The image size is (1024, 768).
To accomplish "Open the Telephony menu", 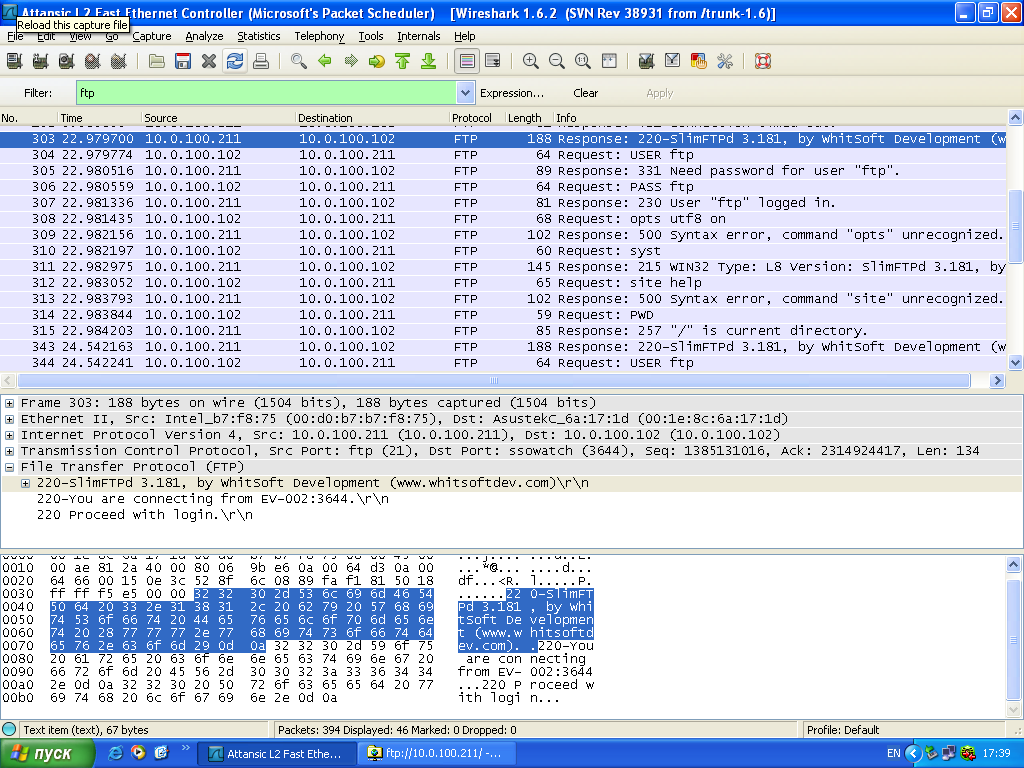I will [x=319, y=36].
